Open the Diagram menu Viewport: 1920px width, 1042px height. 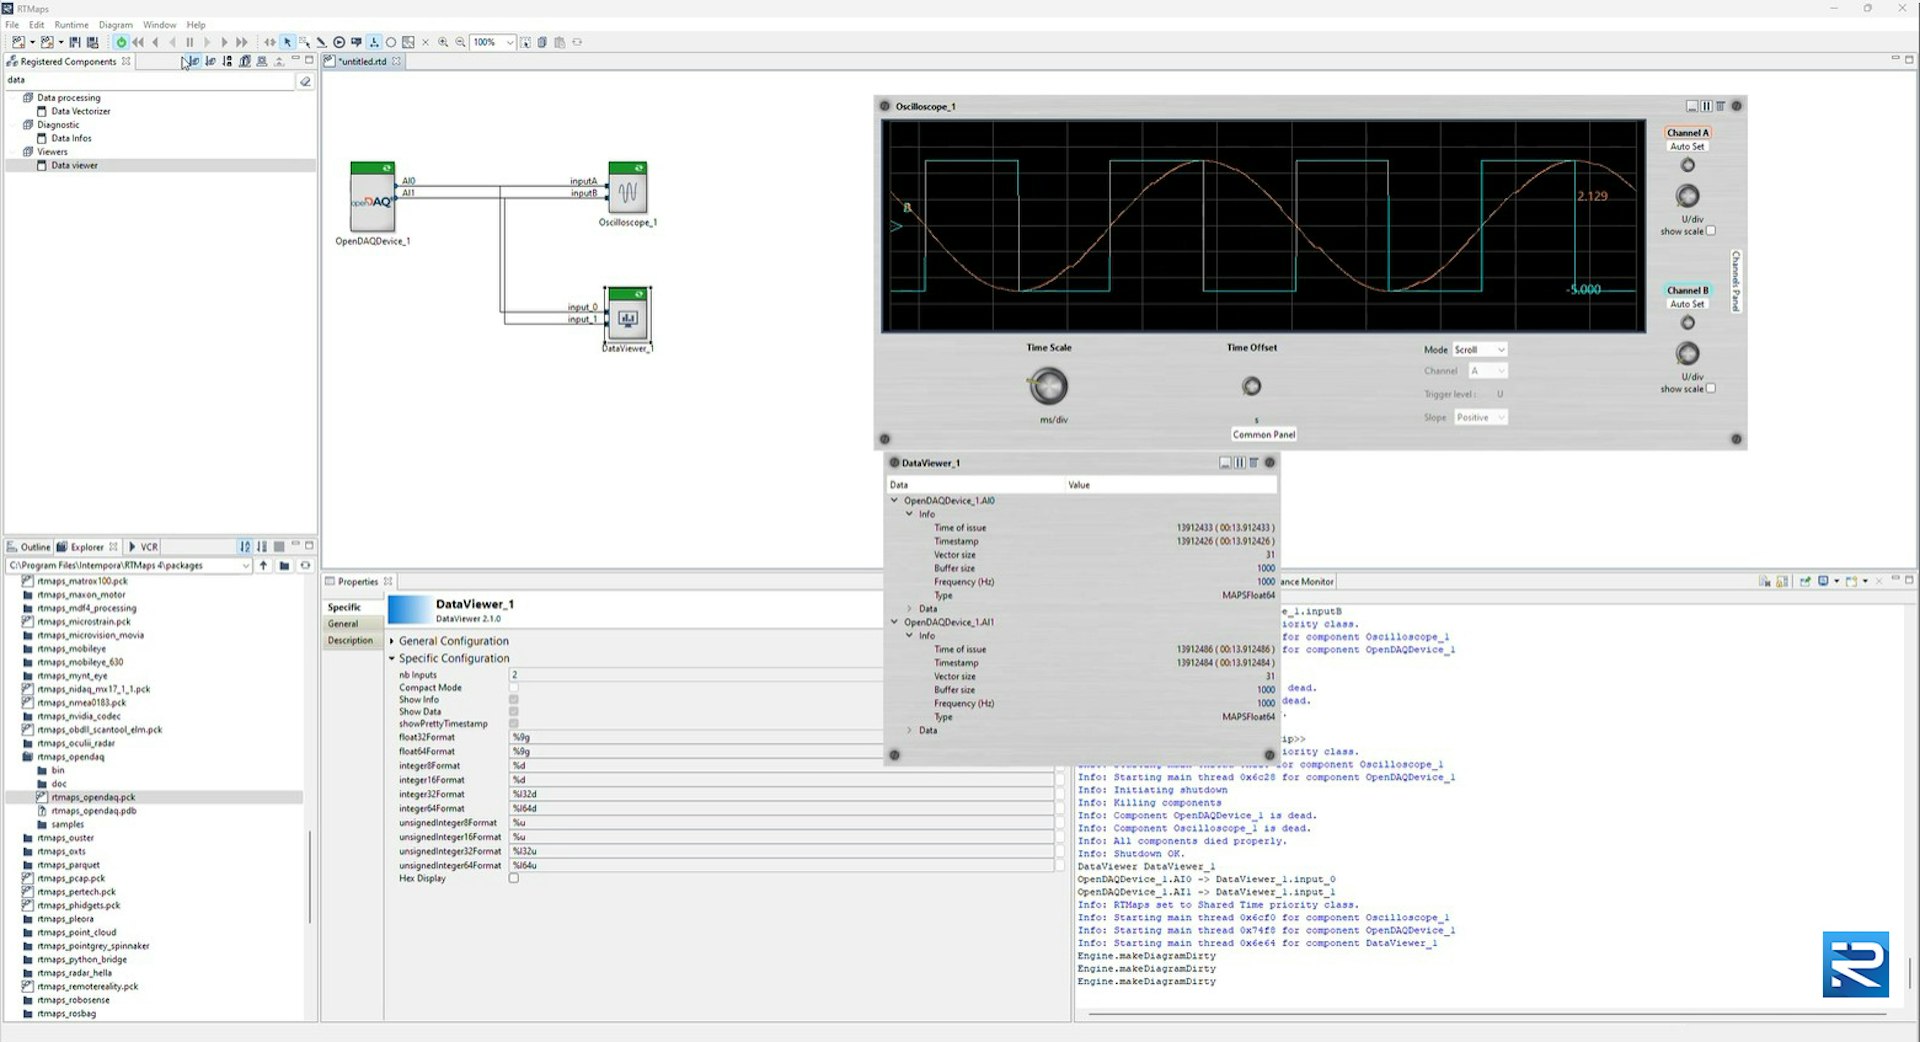(x=115, y=25)
